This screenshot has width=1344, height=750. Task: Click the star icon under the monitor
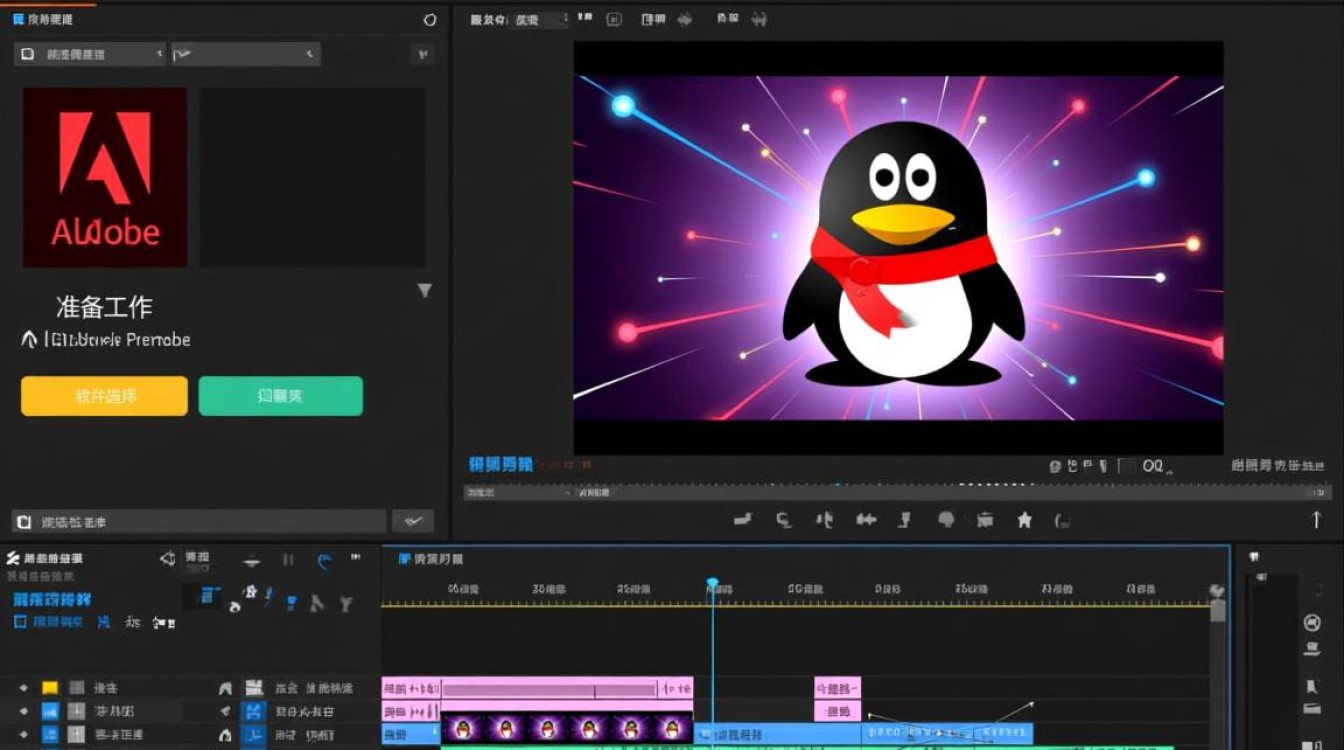tap(1024, 519)
